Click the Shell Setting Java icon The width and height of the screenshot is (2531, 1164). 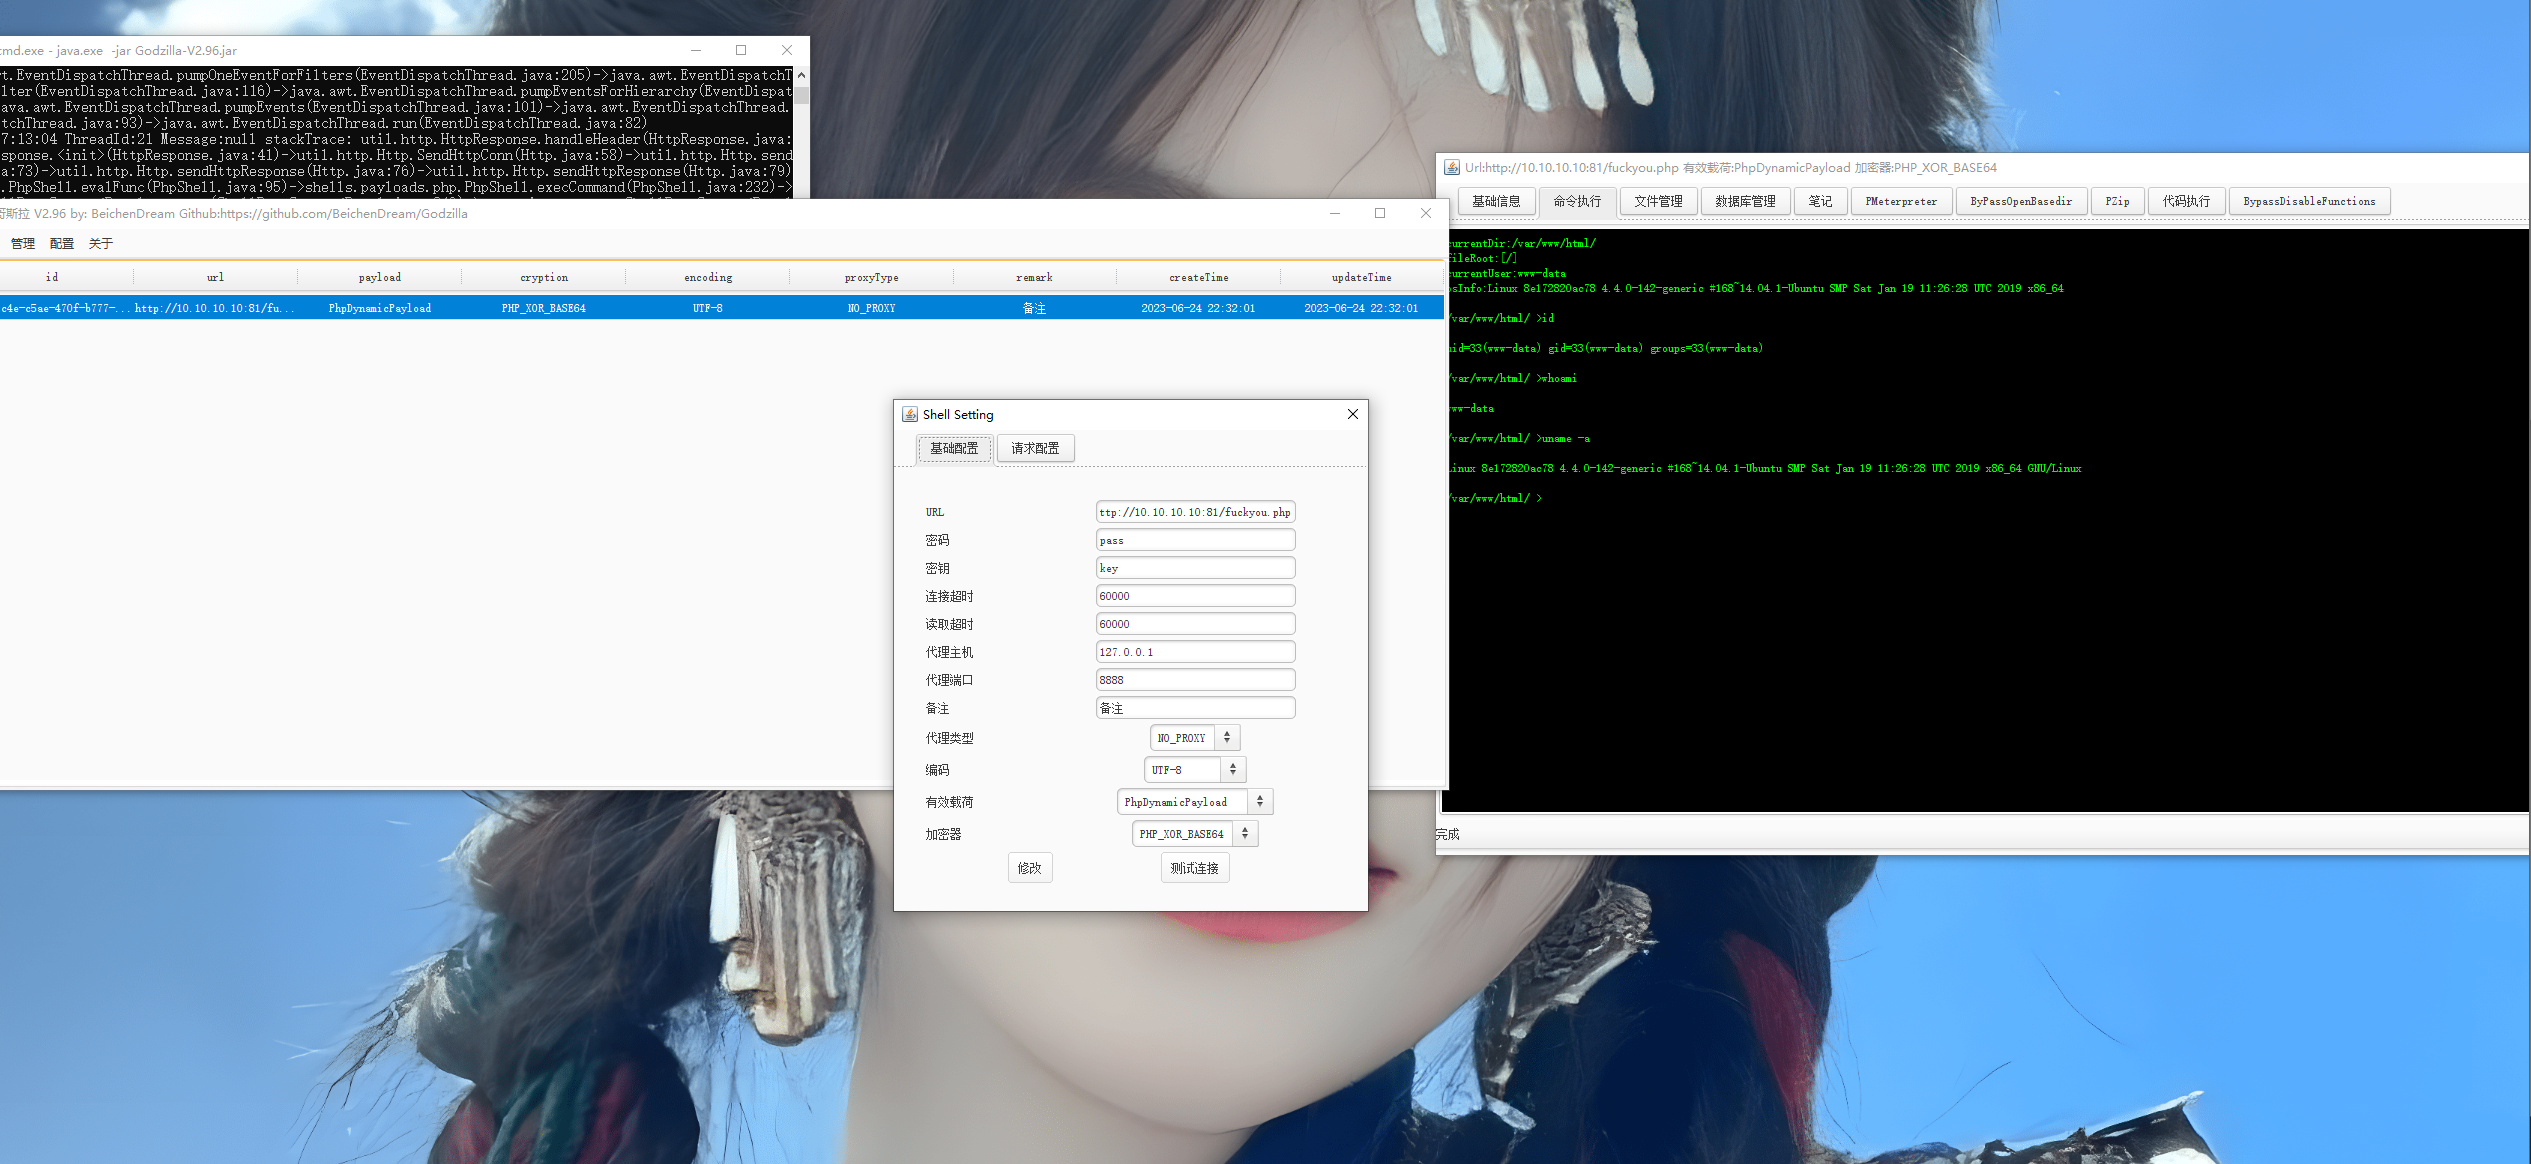click(x=910, y=414)
